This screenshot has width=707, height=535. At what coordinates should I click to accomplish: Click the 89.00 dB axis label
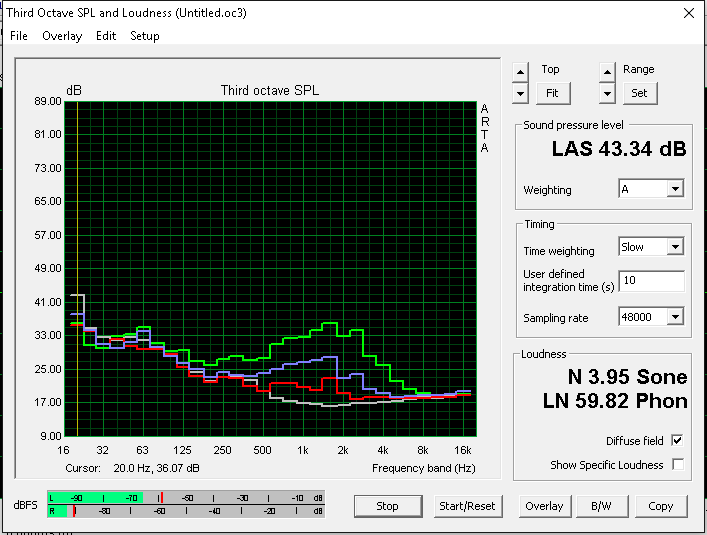(48, 101)
